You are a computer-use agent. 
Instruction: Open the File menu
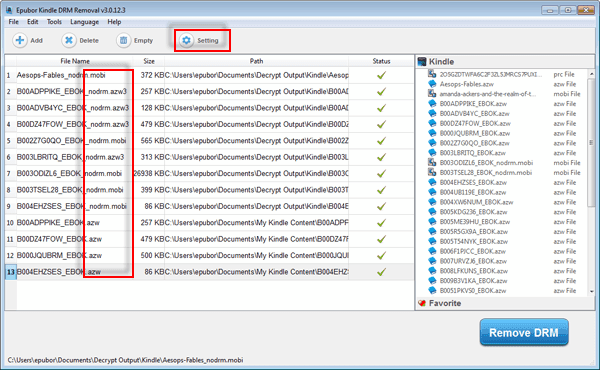[13, 22]
